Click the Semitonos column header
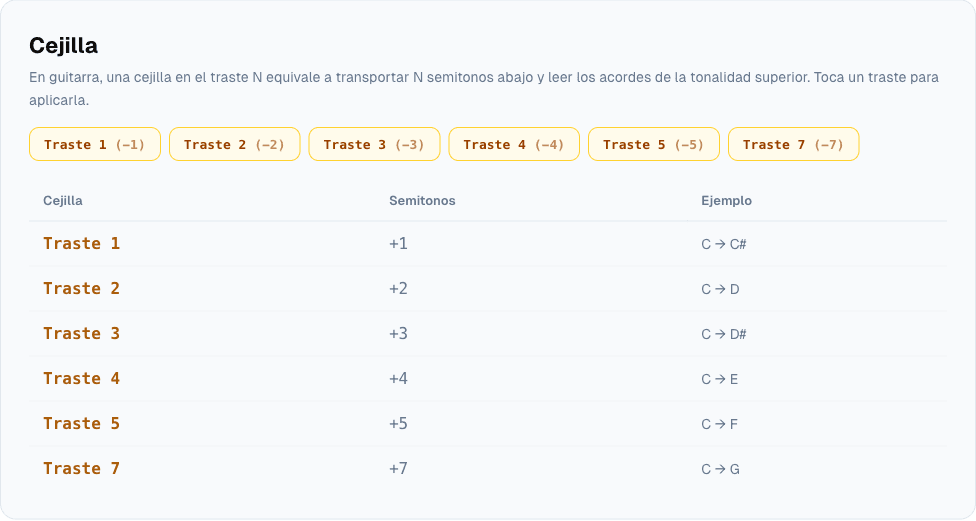 (422, 200)
